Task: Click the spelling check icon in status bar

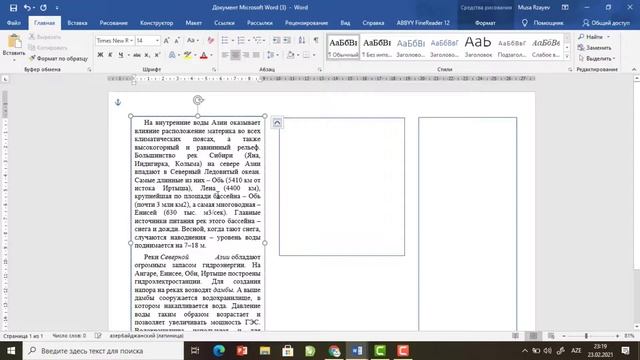Action: 98,336
